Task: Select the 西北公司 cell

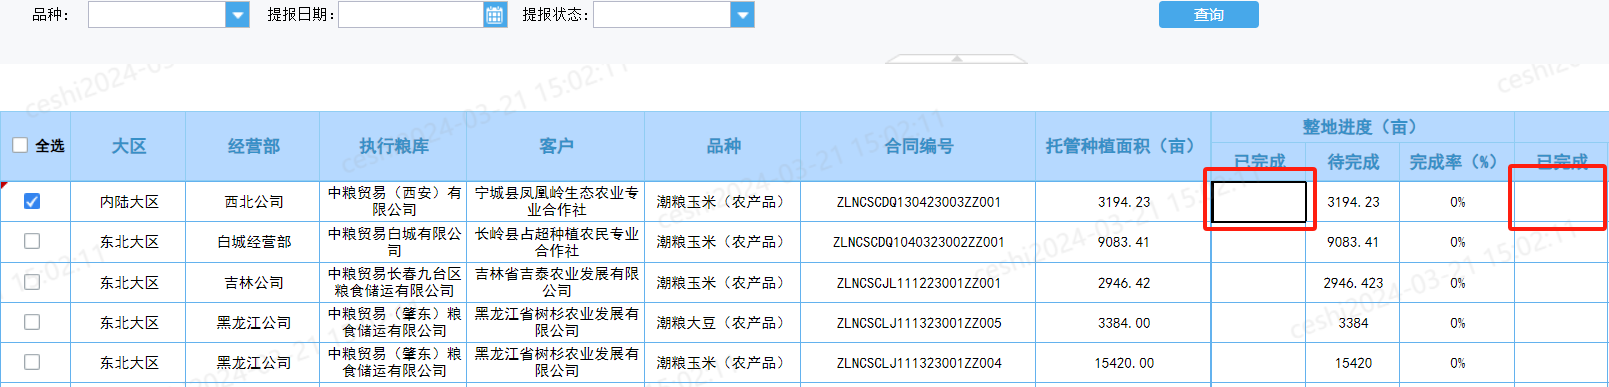Action: pos(253,202)
